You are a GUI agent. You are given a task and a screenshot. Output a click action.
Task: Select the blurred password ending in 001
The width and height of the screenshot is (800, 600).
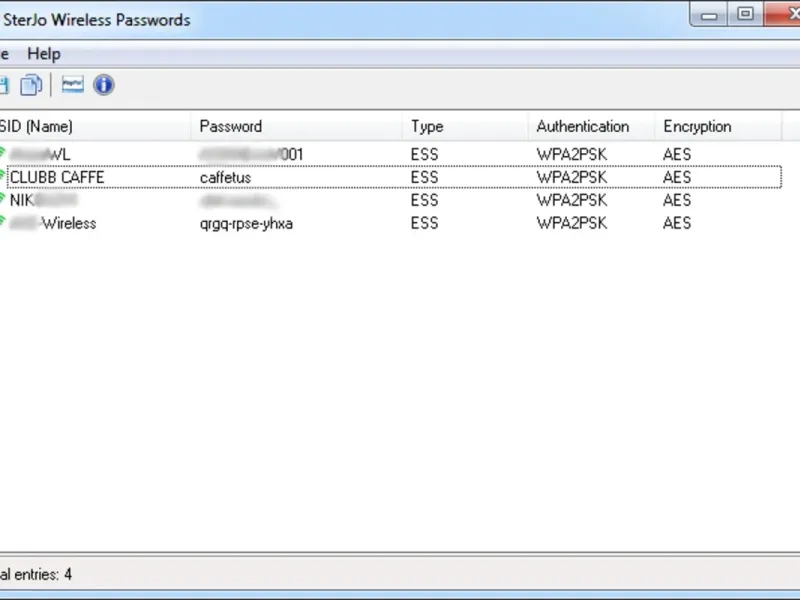252,154
